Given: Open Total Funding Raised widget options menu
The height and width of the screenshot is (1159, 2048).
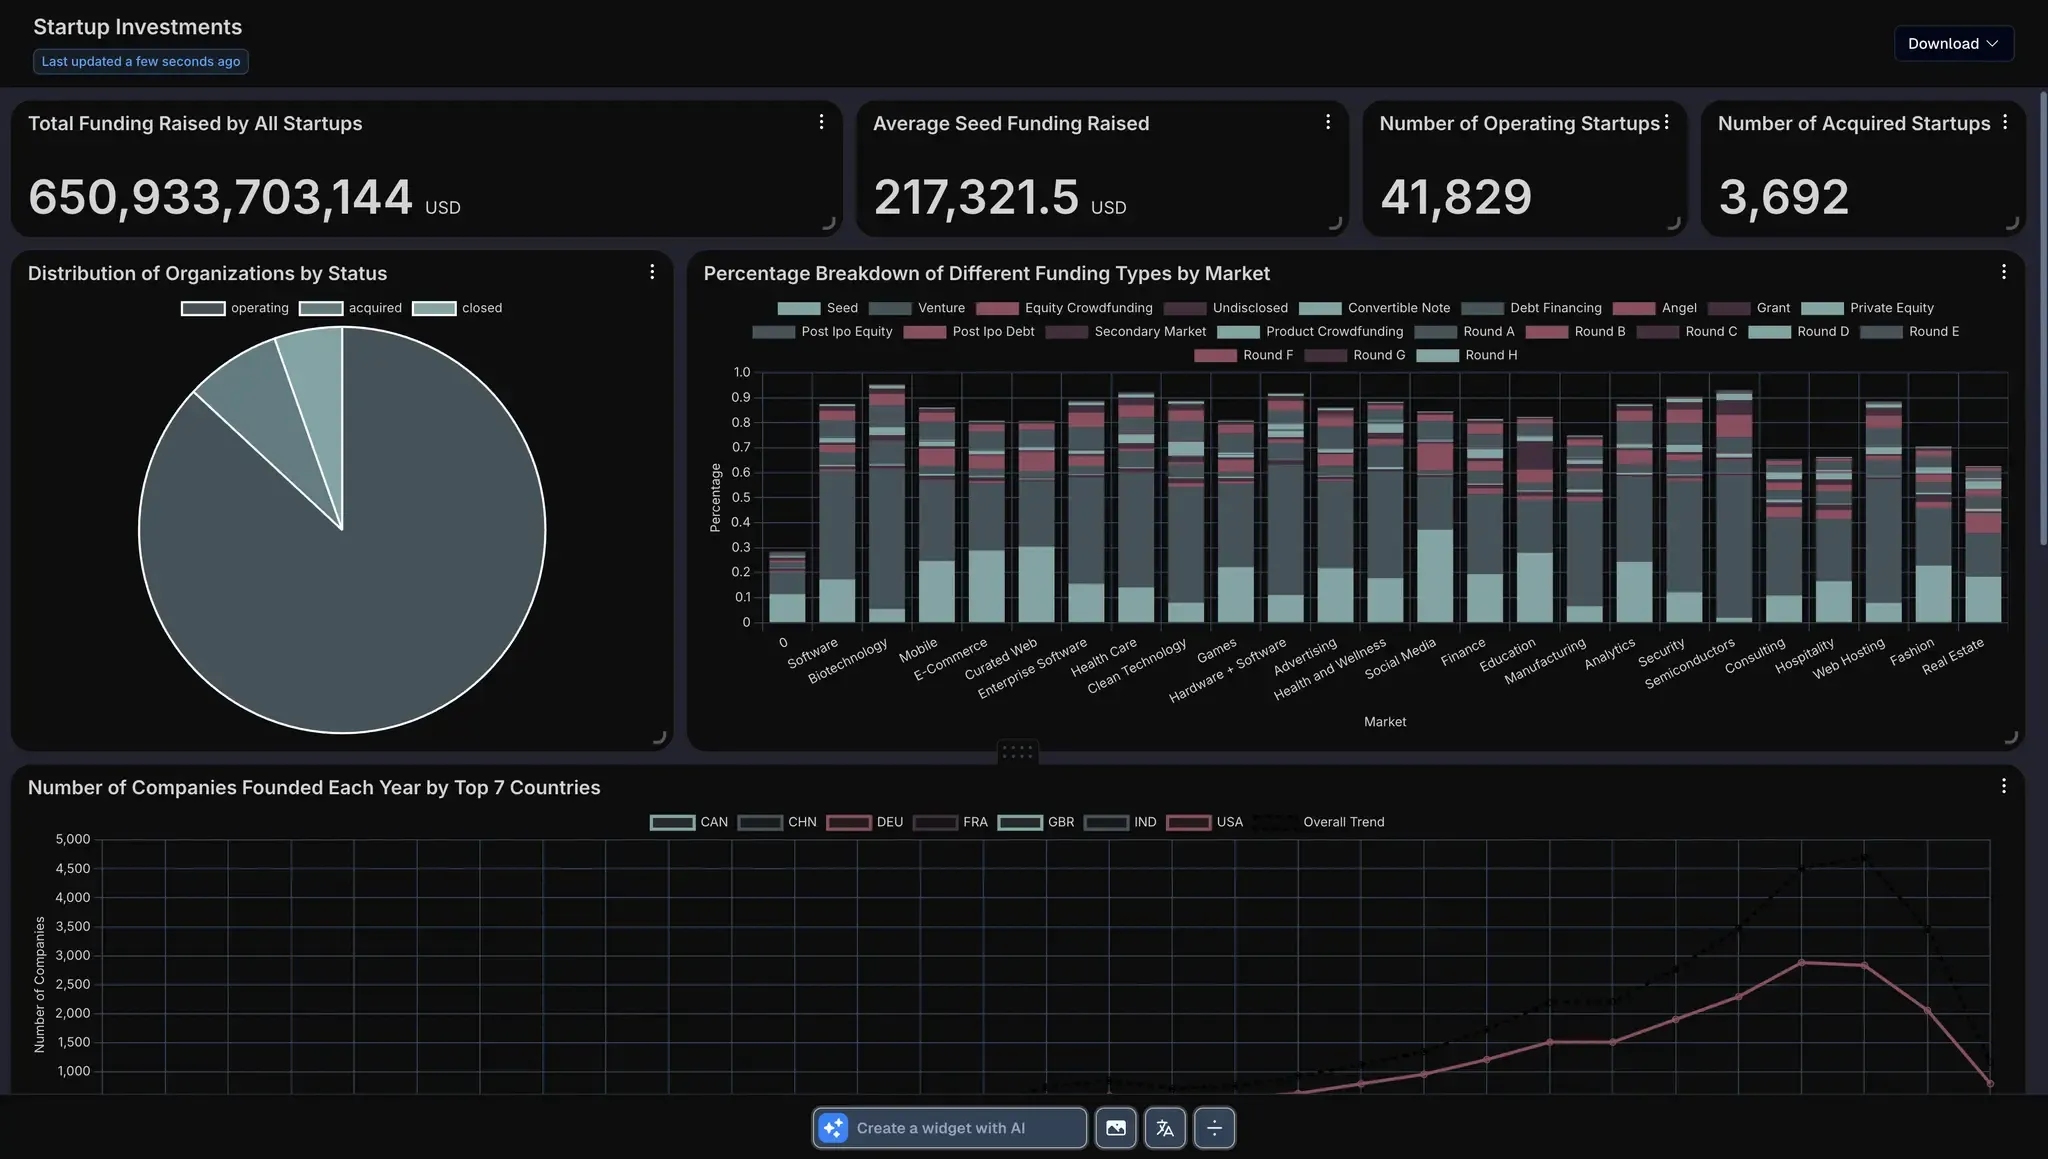Looking at the screenshot, I should pos(821,122).
